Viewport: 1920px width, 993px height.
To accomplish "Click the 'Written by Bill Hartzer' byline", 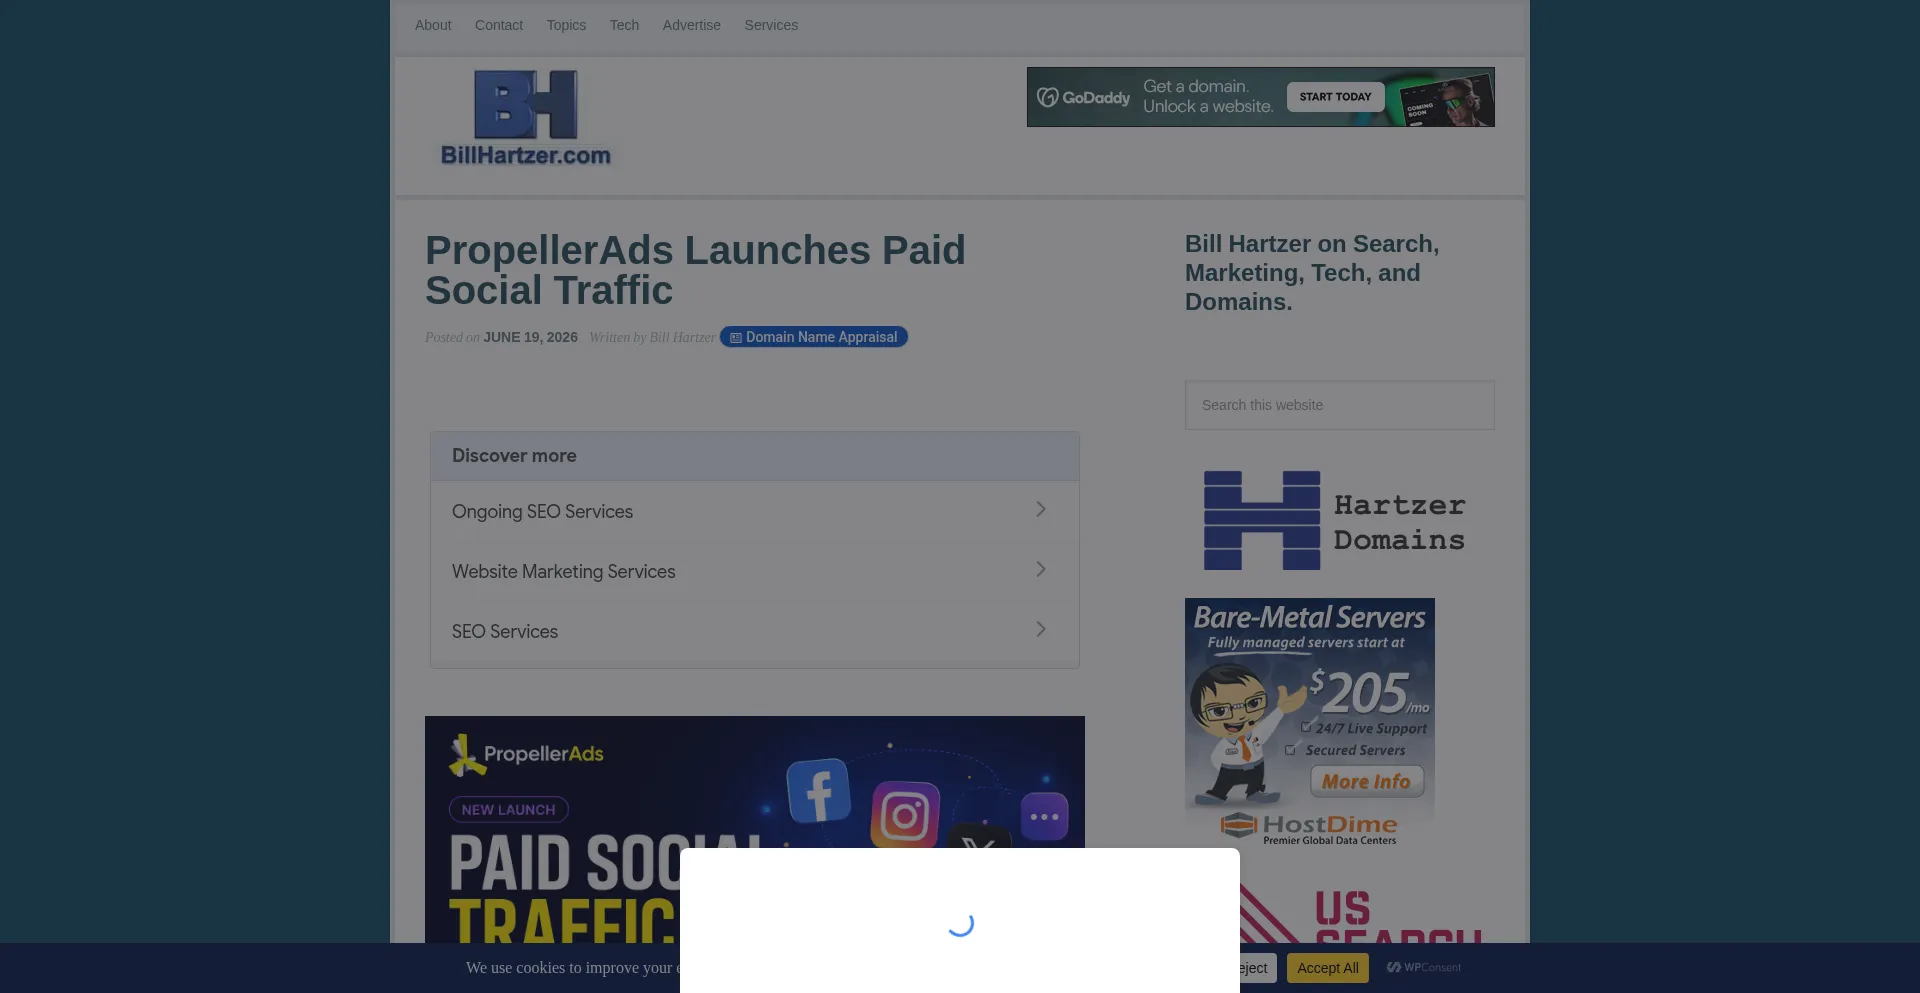I will click(652, 337).
